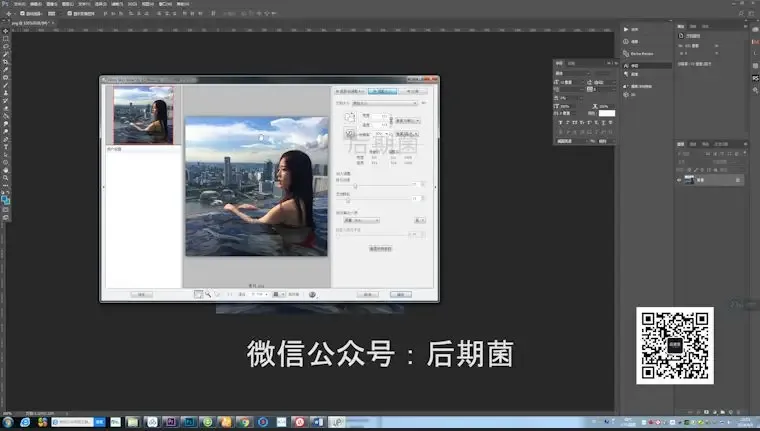Screen dimensions: 760x431
Task: Toggle the Auto-Select checkbox in options bar
Action: coord(23,14)
